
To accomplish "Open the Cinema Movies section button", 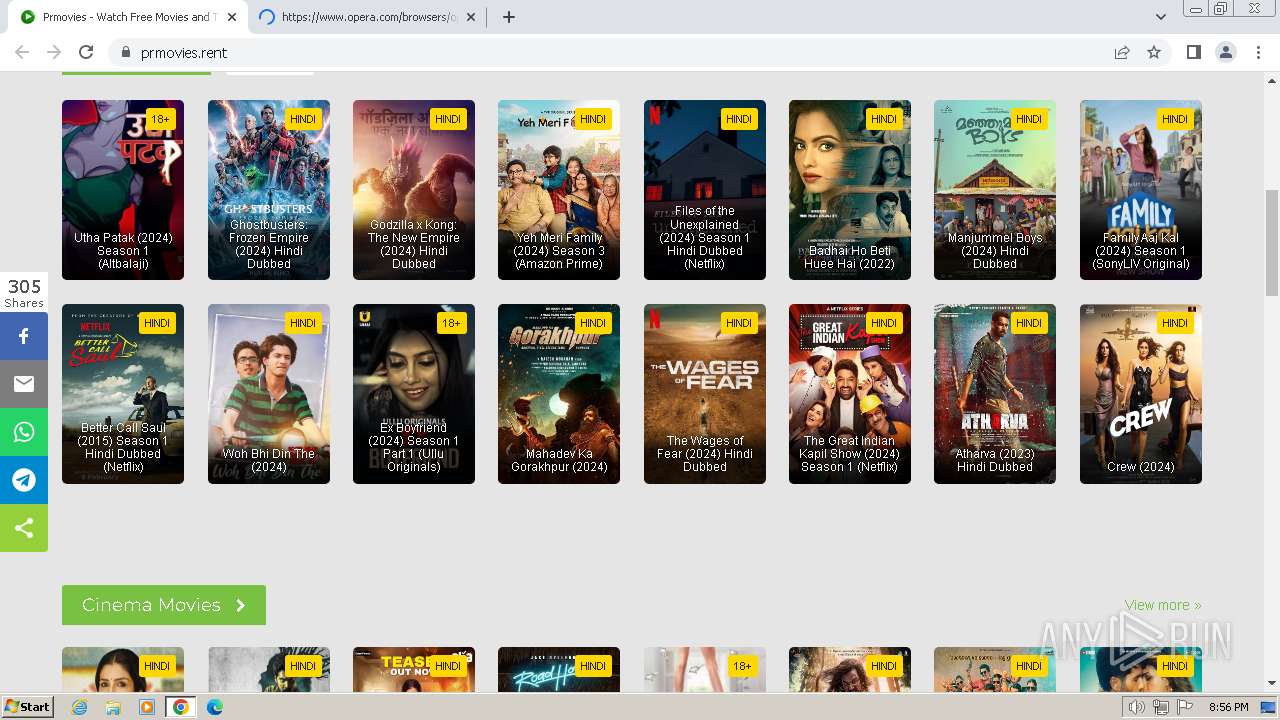I will [x=164, y=605].
